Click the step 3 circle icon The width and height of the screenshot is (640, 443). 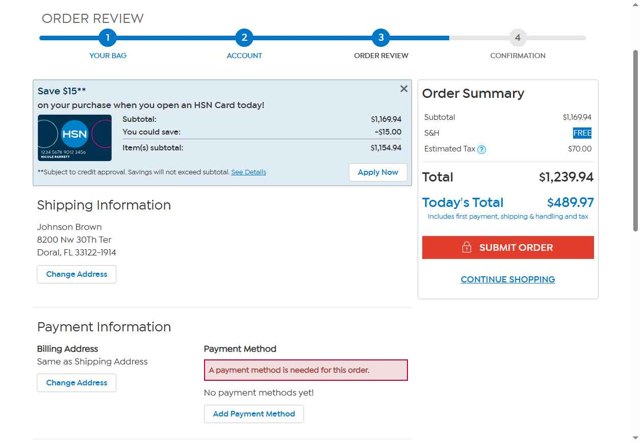click(381, 38)
